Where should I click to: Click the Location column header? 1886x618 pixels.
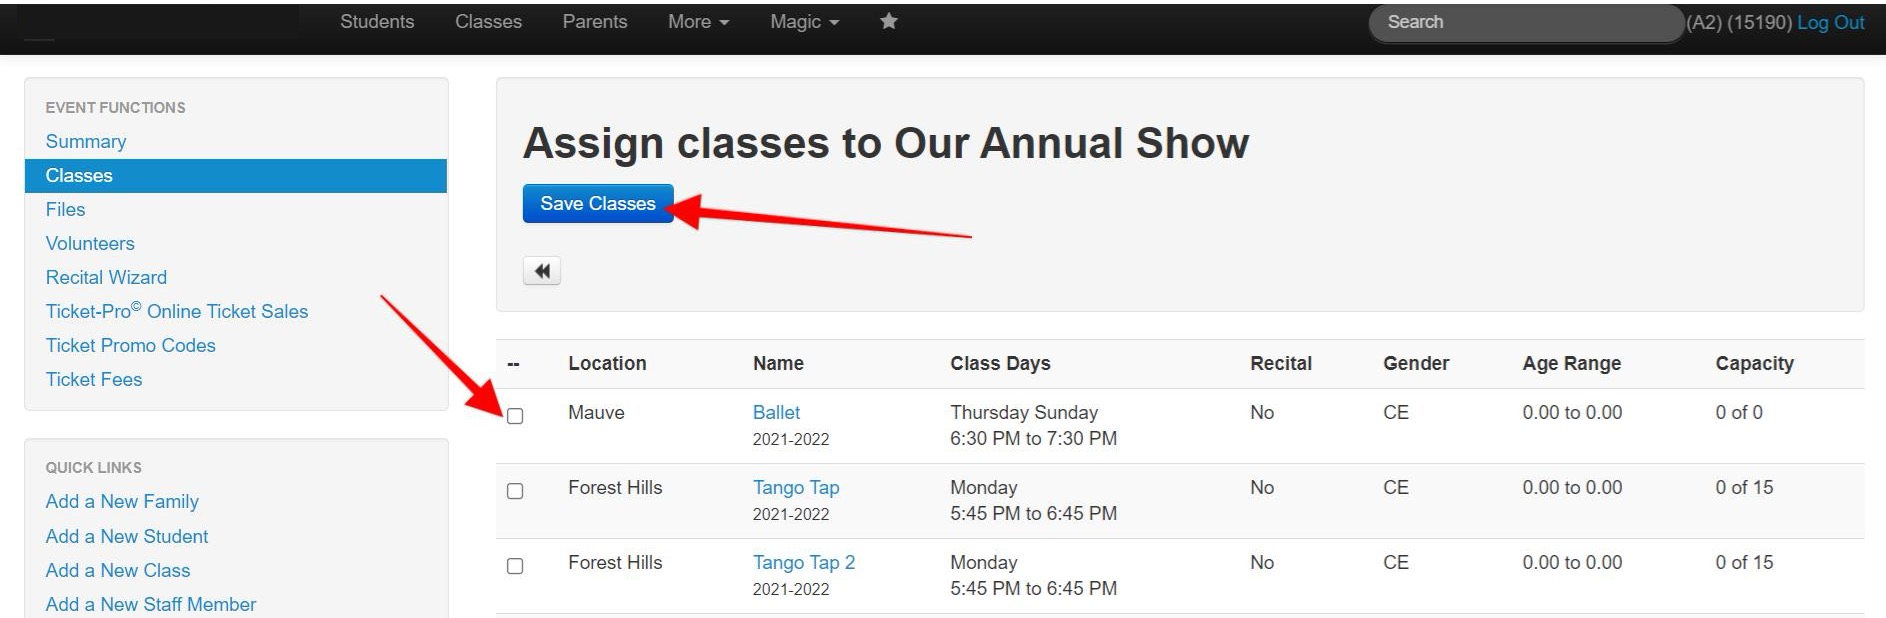point(607,363)
